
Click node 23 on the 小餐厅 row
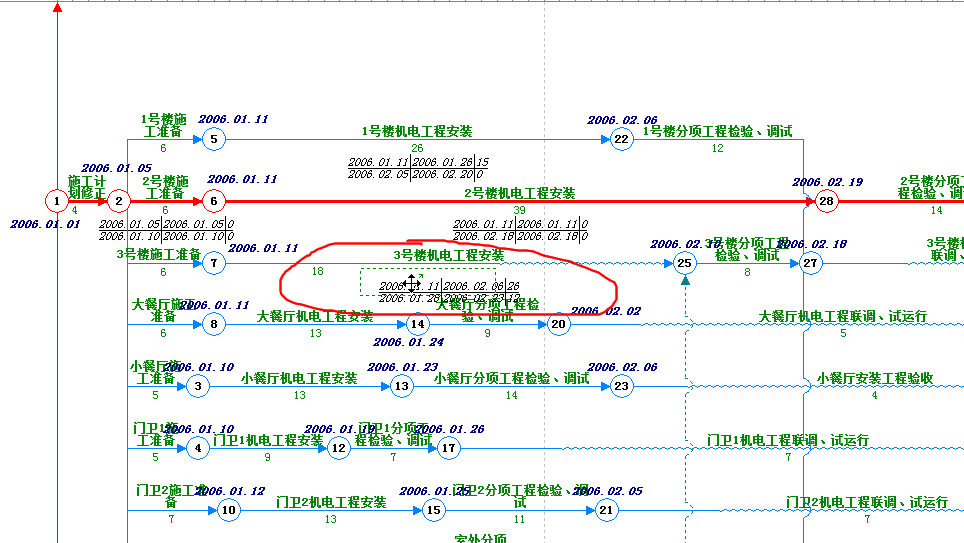pyautogui.click(x=622, y=386)
